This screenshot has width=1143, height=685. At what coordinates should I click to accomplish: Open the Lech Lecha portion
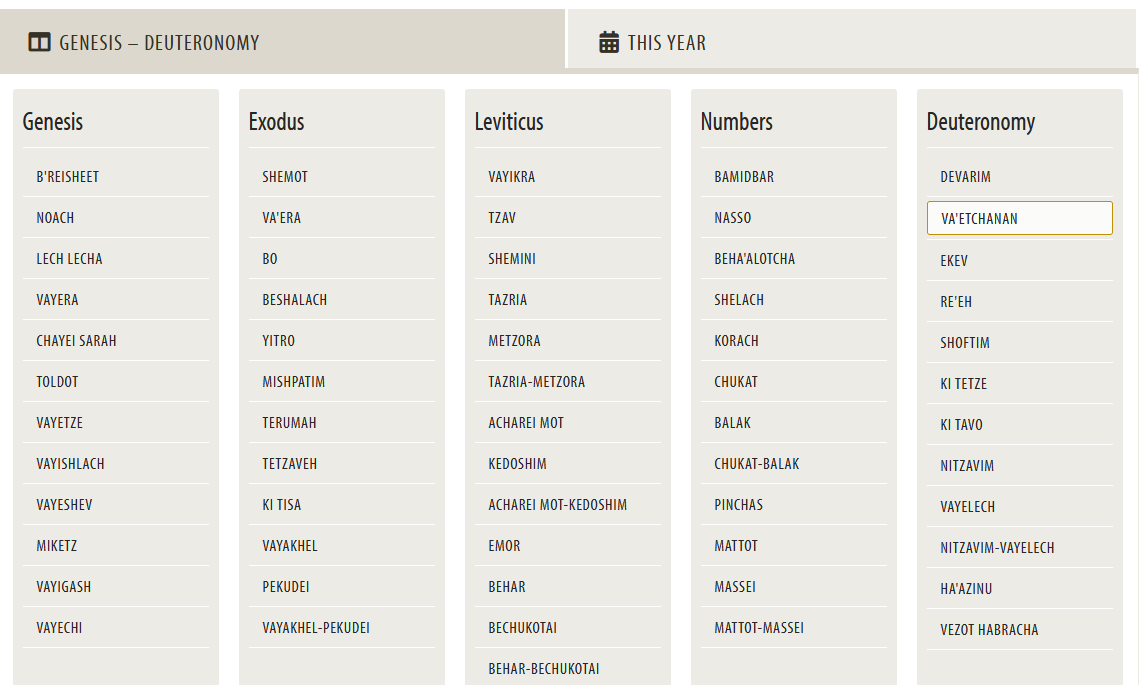(70, 259)
